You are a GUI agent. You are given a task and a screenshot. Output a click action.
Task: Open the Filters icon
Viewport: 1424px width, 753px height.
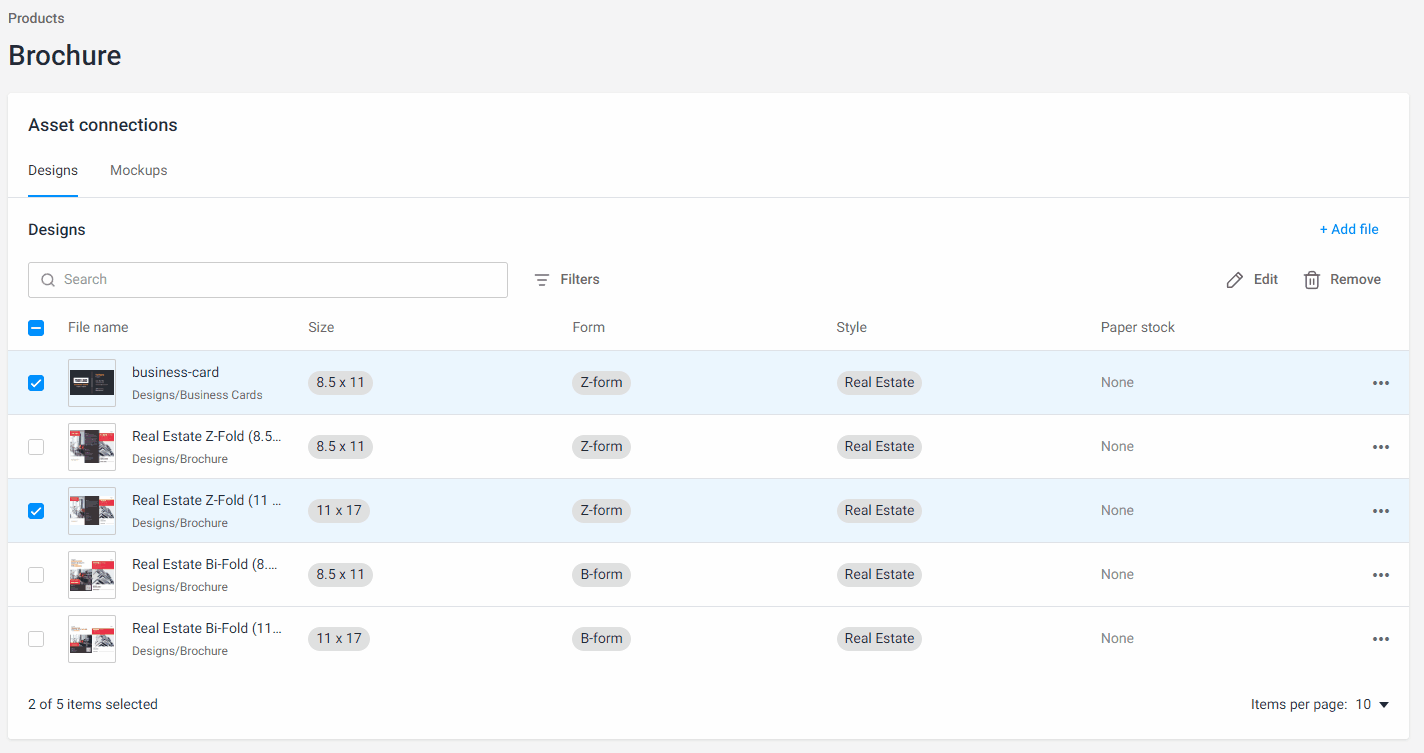pos(541,280)
